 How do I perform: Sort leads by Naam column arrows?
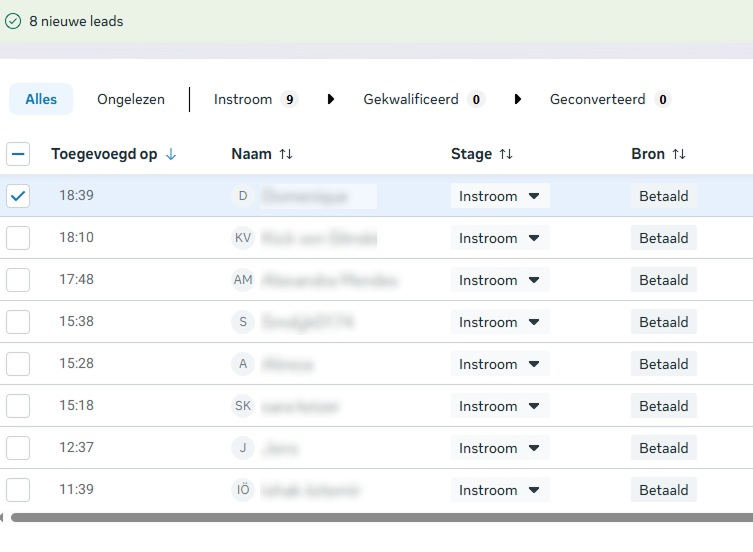(286, 154)
